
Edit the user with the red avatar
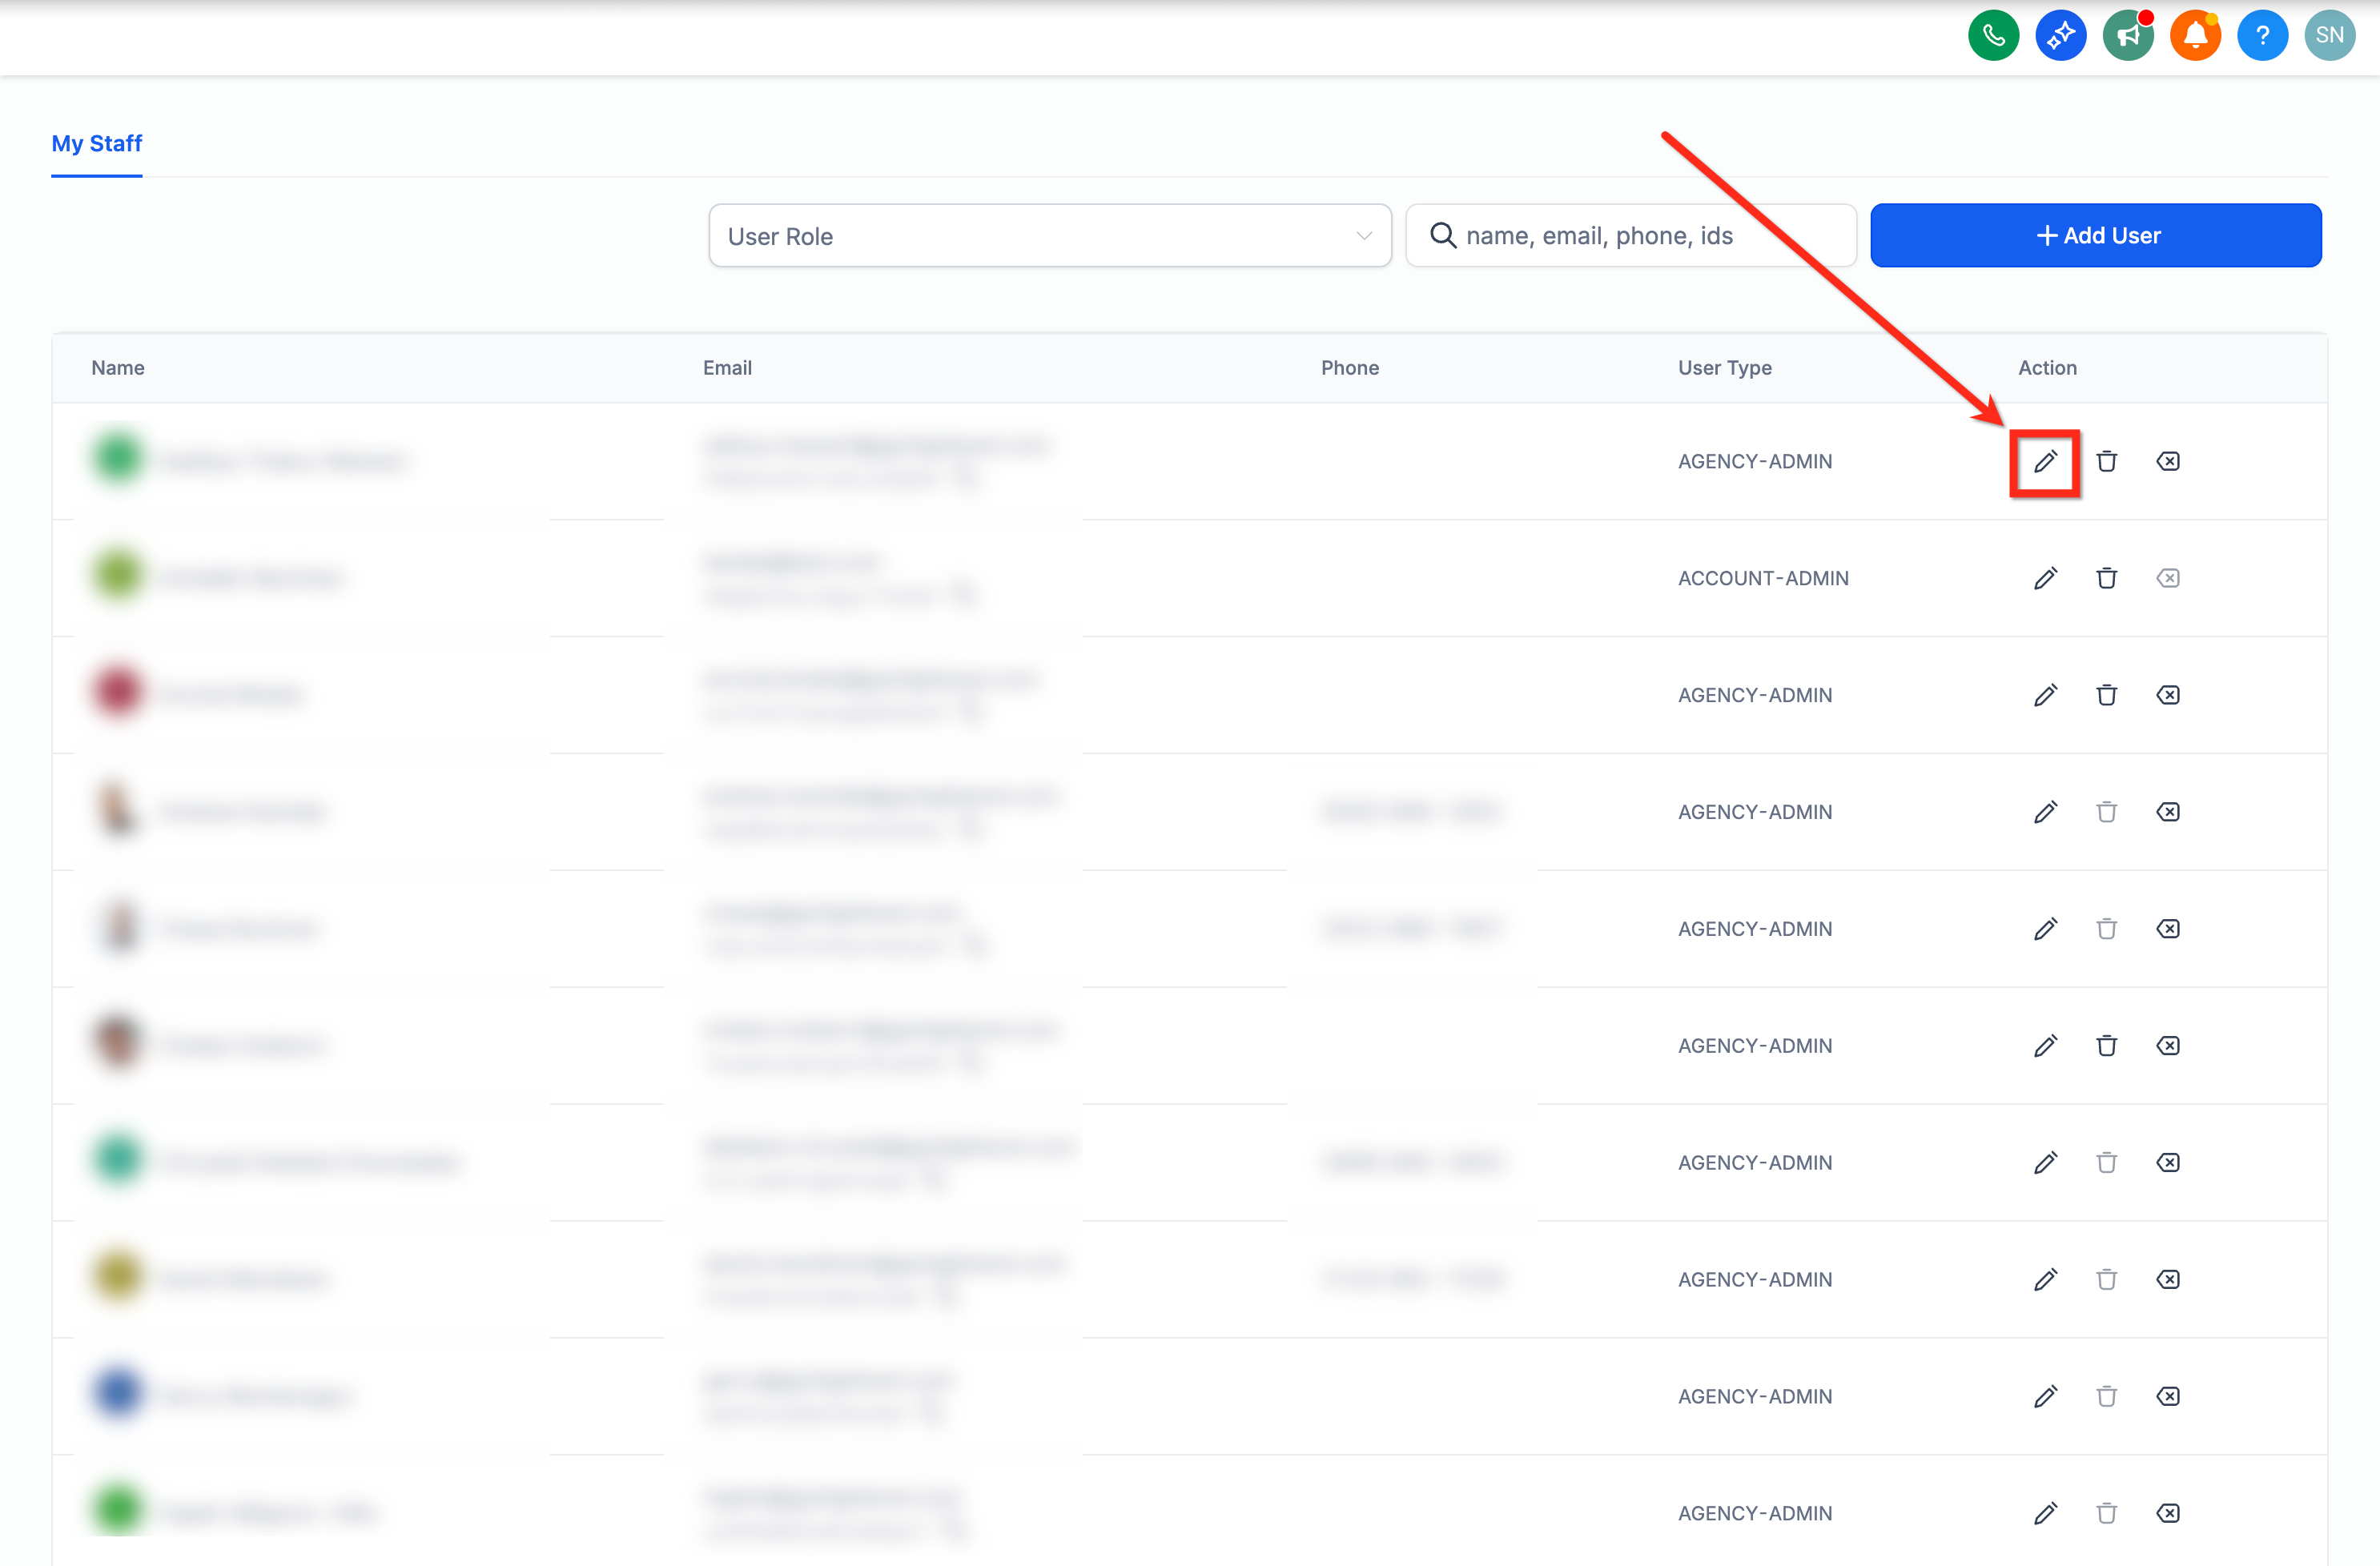tap(2045, 696)
